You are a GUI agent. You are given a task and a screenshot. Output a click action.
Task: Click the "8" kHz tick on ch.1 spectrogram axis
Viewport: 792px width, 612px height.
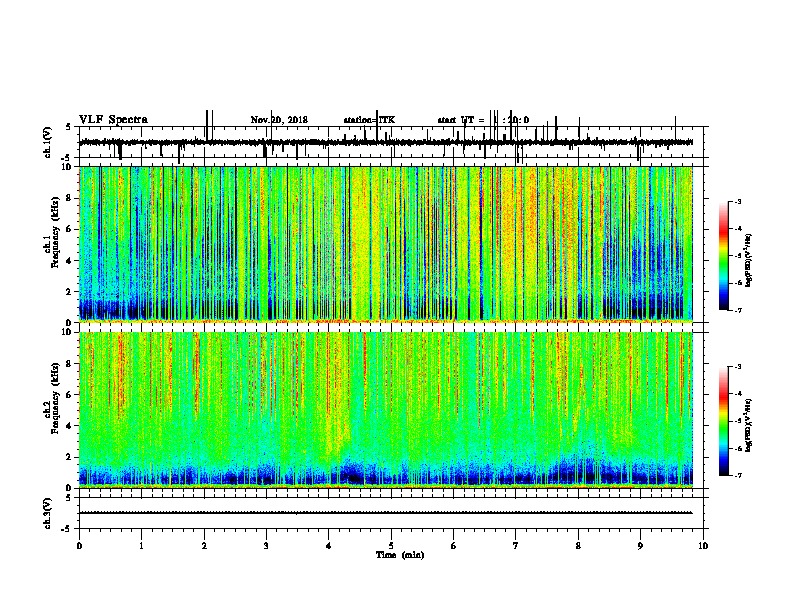click(70, 198)
